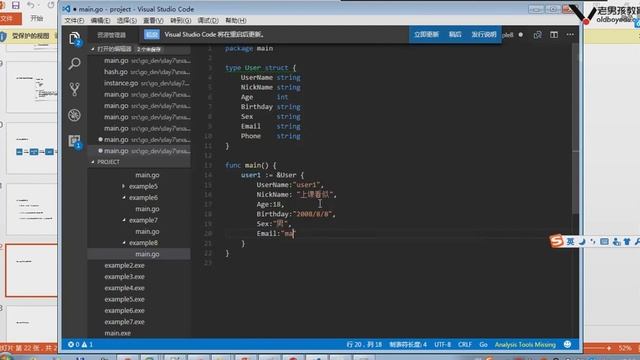Open main.go under example8 folder
The height and width of the screenshot is (360, 640).
[x=139, y=254]
